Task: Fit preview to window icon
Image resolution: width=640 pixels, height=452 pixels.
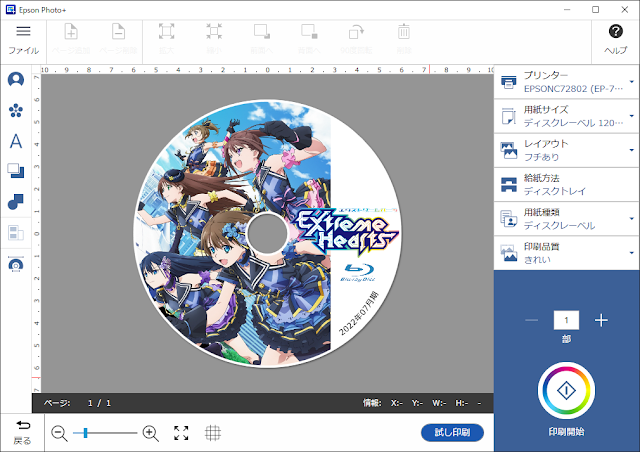Action: pyautogui.click(x=181, y=433)
